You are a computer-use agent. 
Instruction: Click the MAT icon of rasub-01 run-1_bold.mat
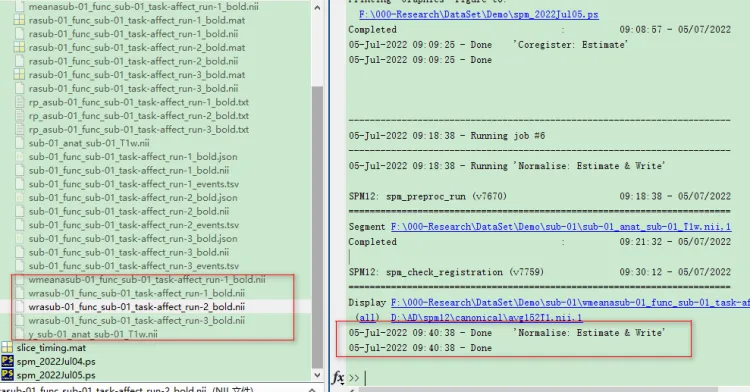(x=19, y=20)
